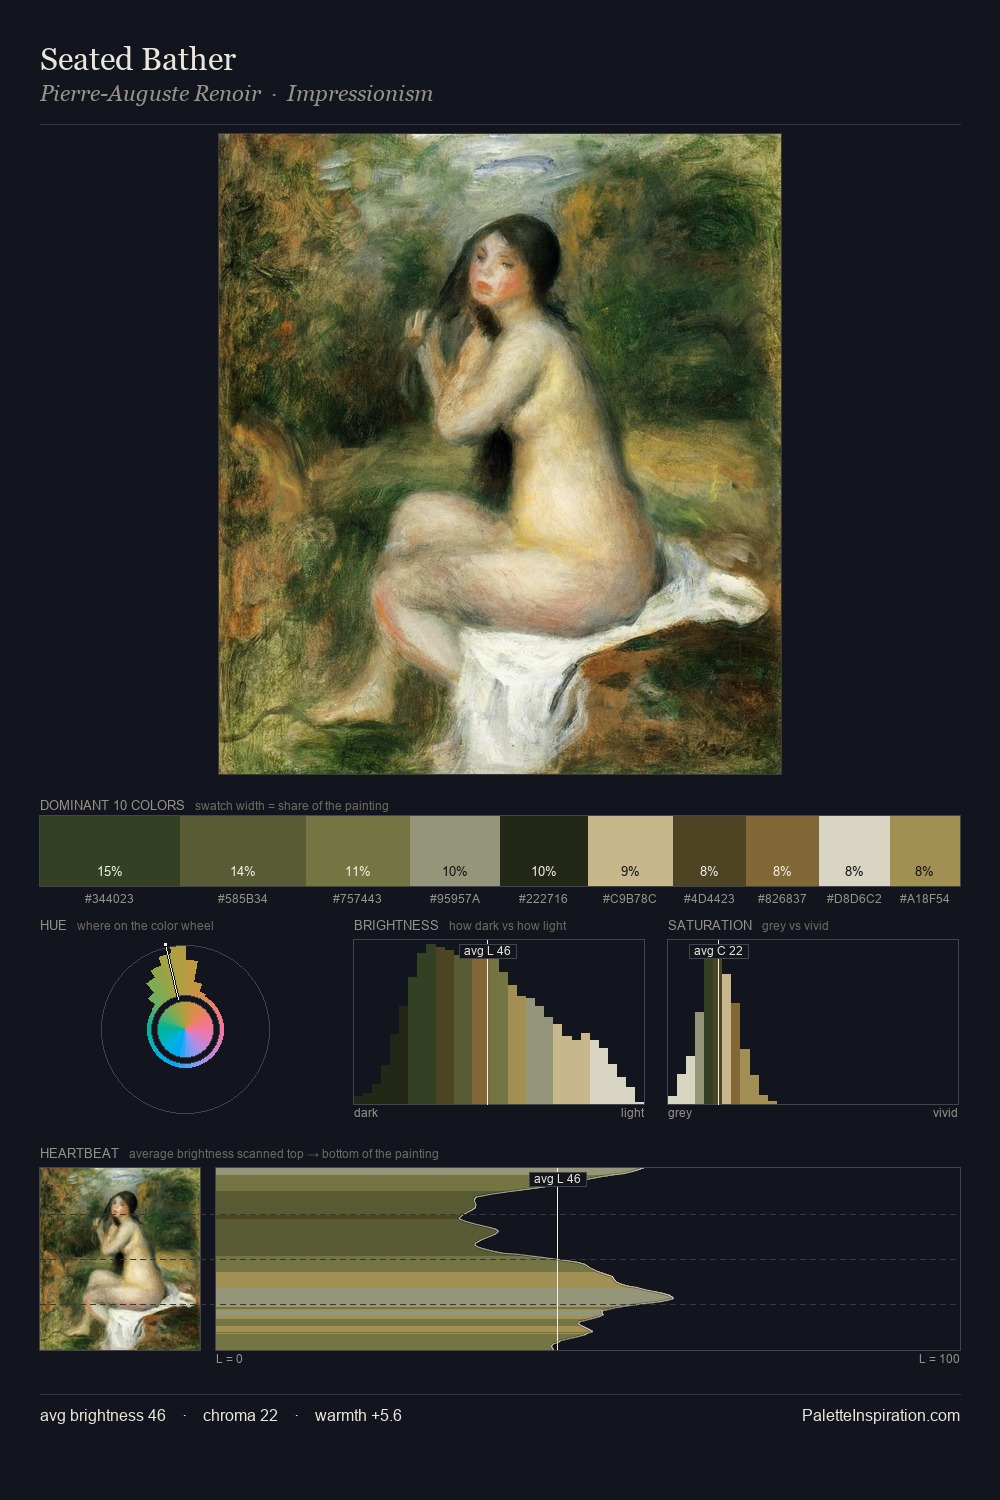Choose the #C9B78C beige swatch
The height and width of the screenshot is (1500, 1000).
(630, 851)
